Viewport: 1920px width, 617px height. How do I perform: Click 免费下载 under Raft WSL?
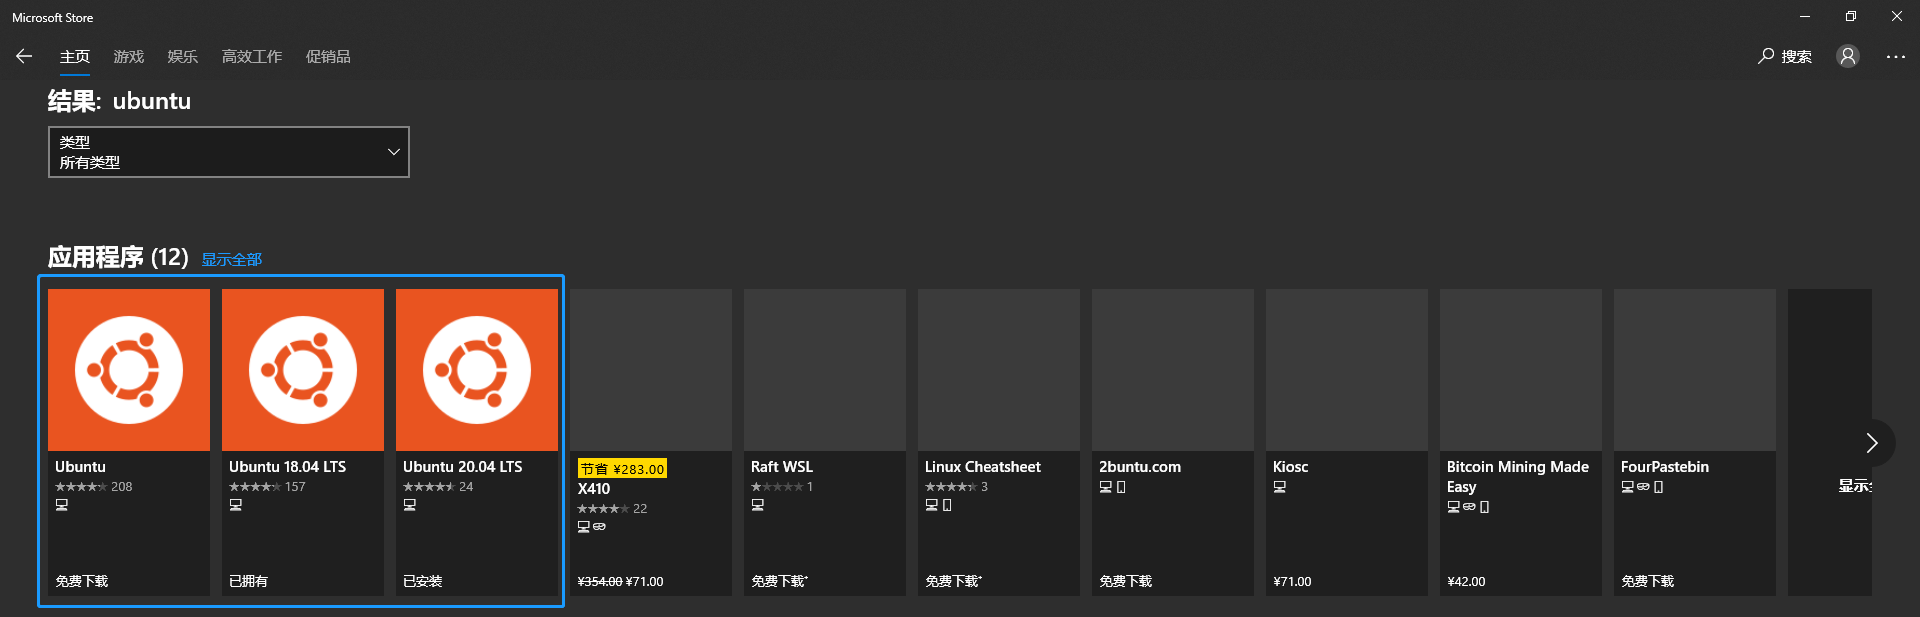point(779,581)
